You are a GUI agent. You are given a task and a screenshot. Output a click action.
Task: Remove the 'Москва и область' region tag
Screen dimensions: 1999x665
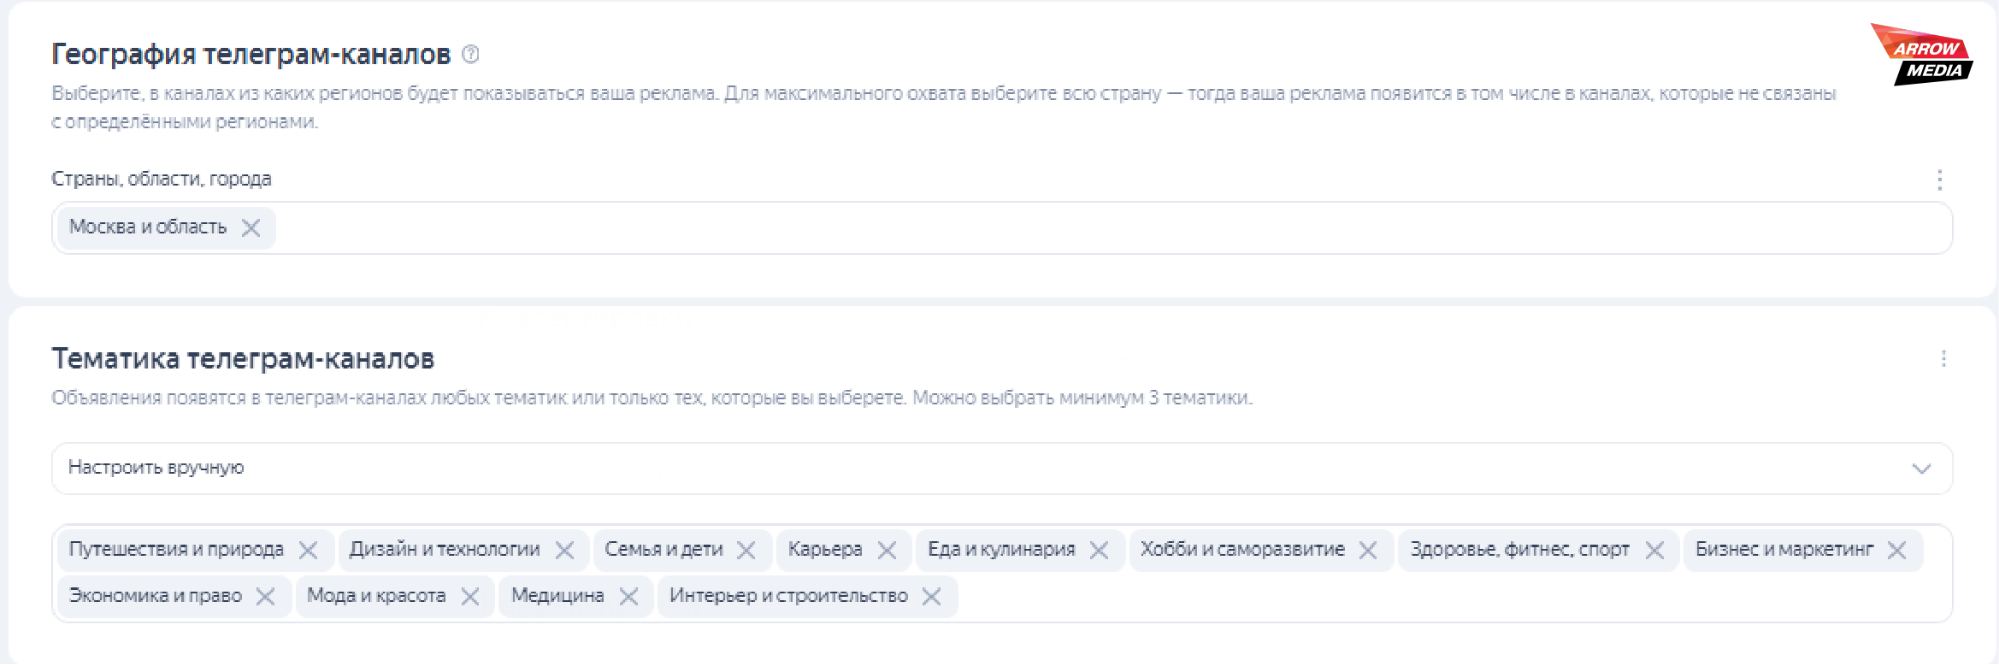pos(251,228)
